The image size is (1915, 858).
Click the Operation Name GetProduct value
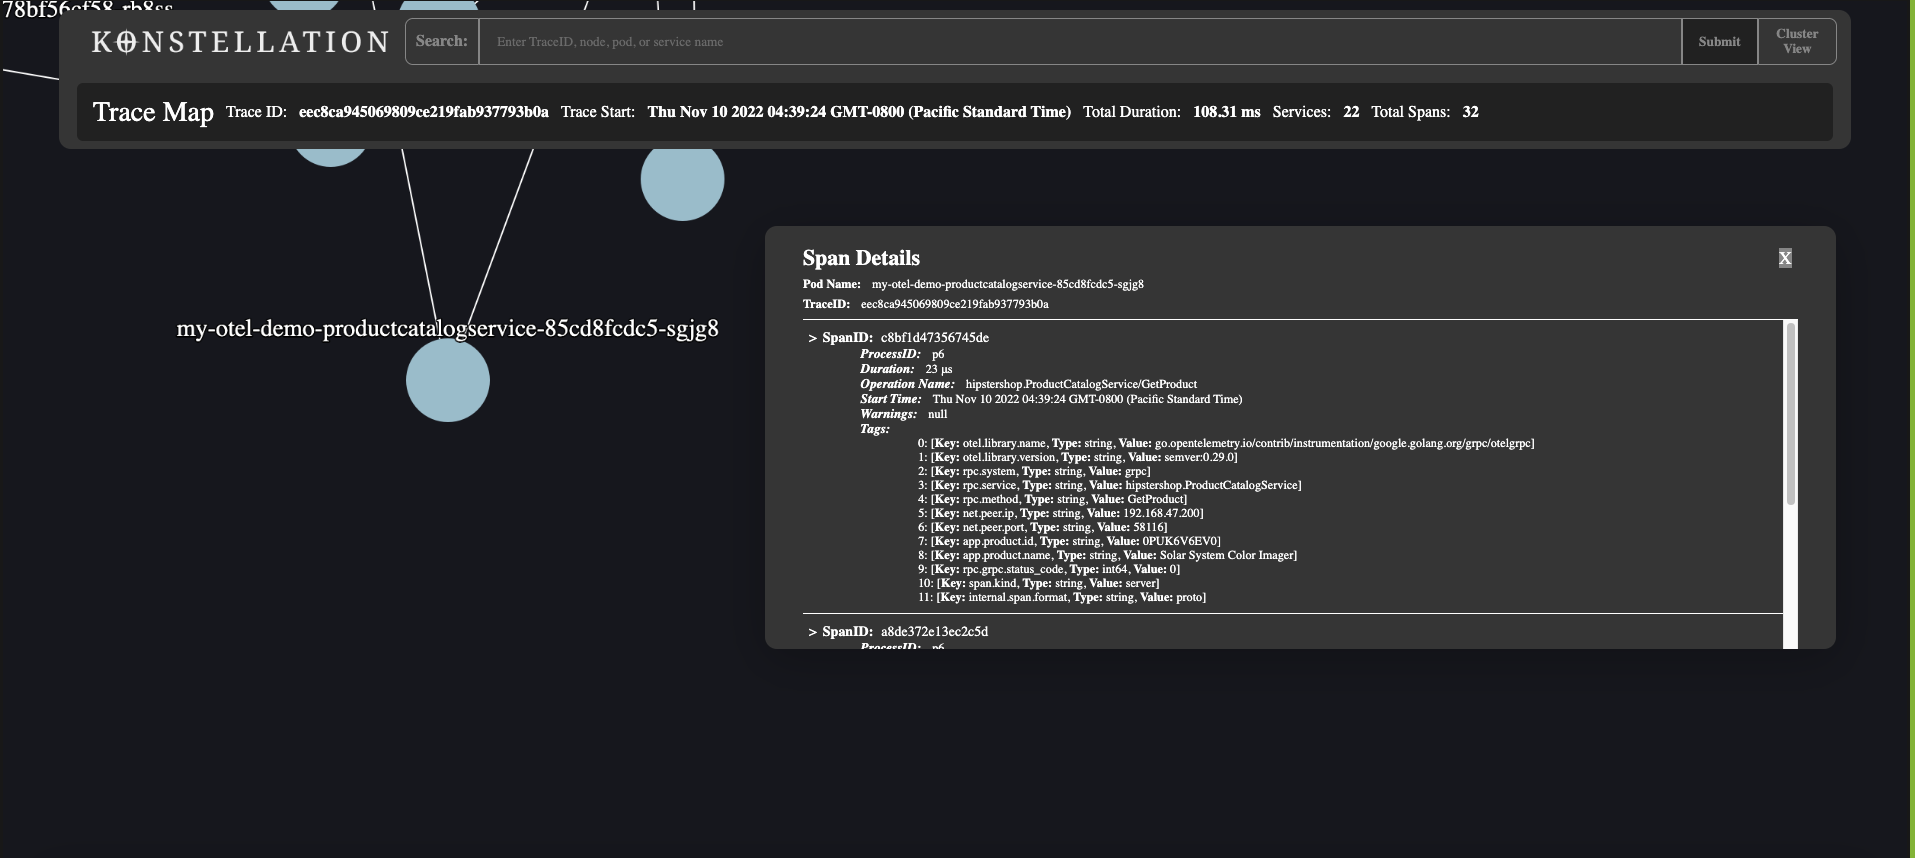pos(1081,384)
